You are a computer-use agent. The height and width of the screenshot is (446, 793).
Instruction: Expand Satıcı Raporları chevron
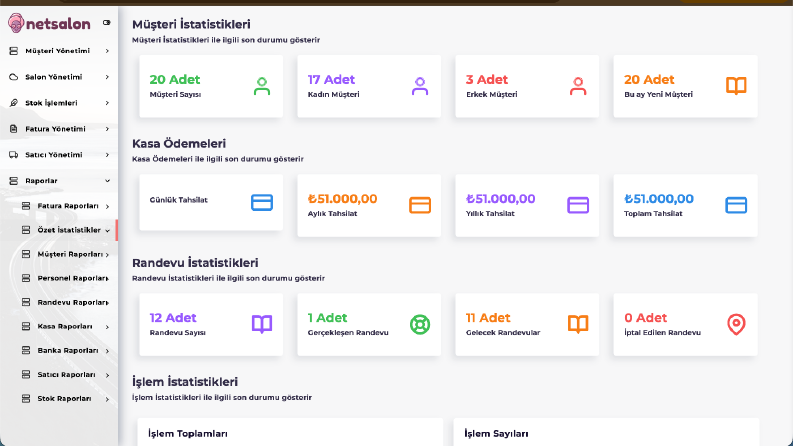click(107, 375)
